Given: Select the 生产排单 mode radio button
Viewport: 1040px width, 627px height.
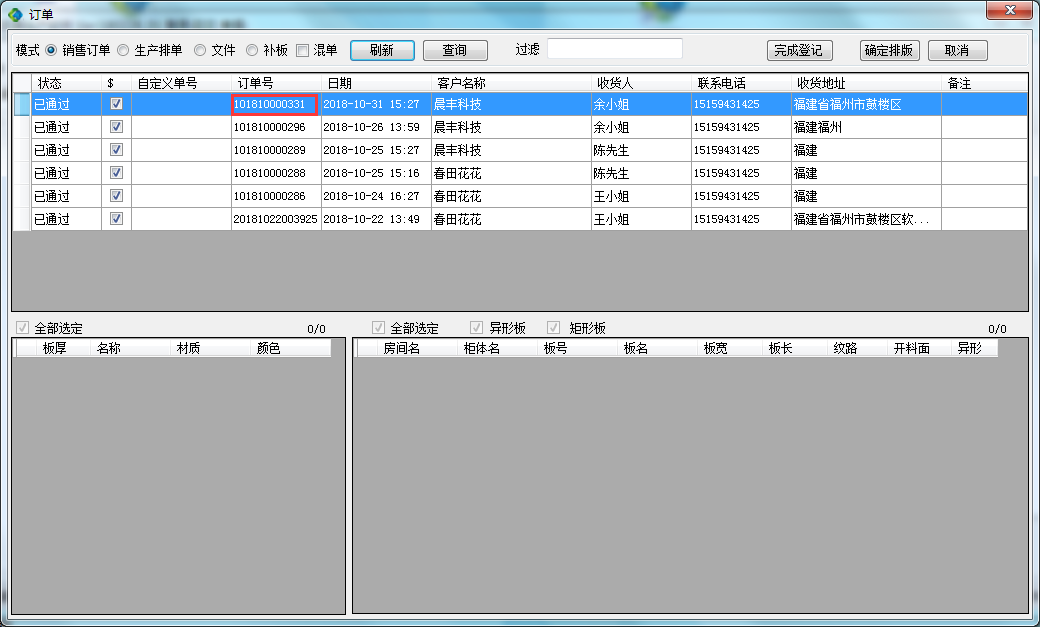Looking at the screenshot, I should 123,50.
